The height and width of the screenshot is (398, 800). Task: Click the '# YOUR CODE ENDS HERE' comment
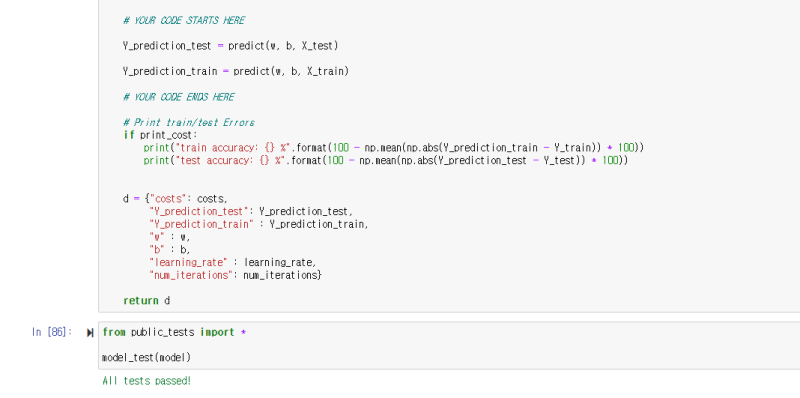(x=179, y=97)
